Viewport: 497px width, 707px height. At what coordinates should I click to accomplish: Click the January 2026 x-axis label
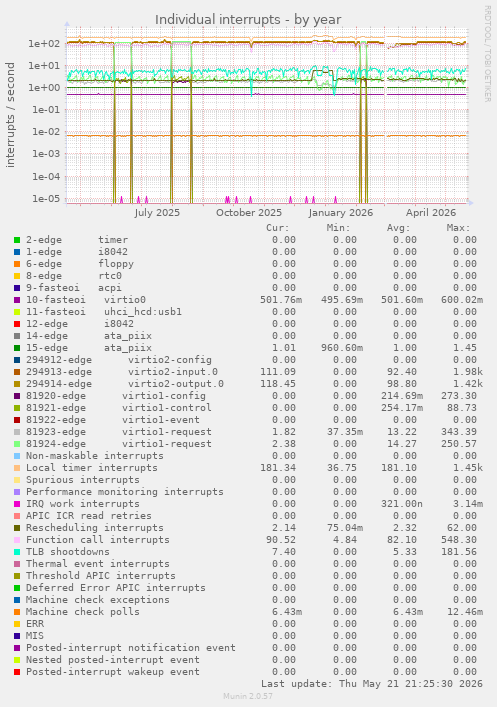[x=341, y=212]
